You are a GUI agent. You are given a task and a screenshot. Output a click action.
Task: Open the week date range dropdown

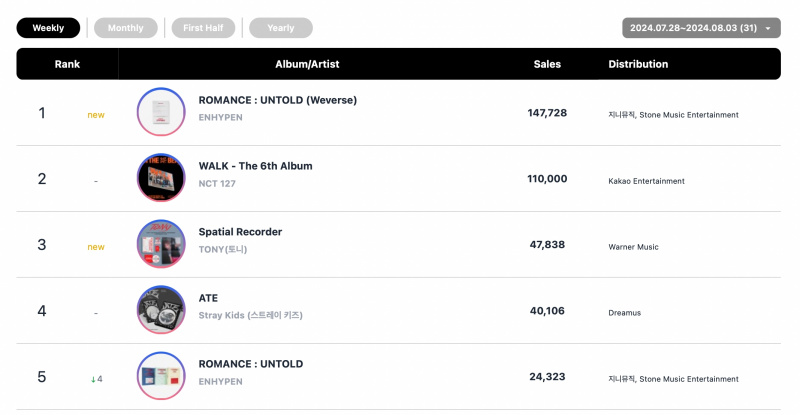tap(701, 28)
